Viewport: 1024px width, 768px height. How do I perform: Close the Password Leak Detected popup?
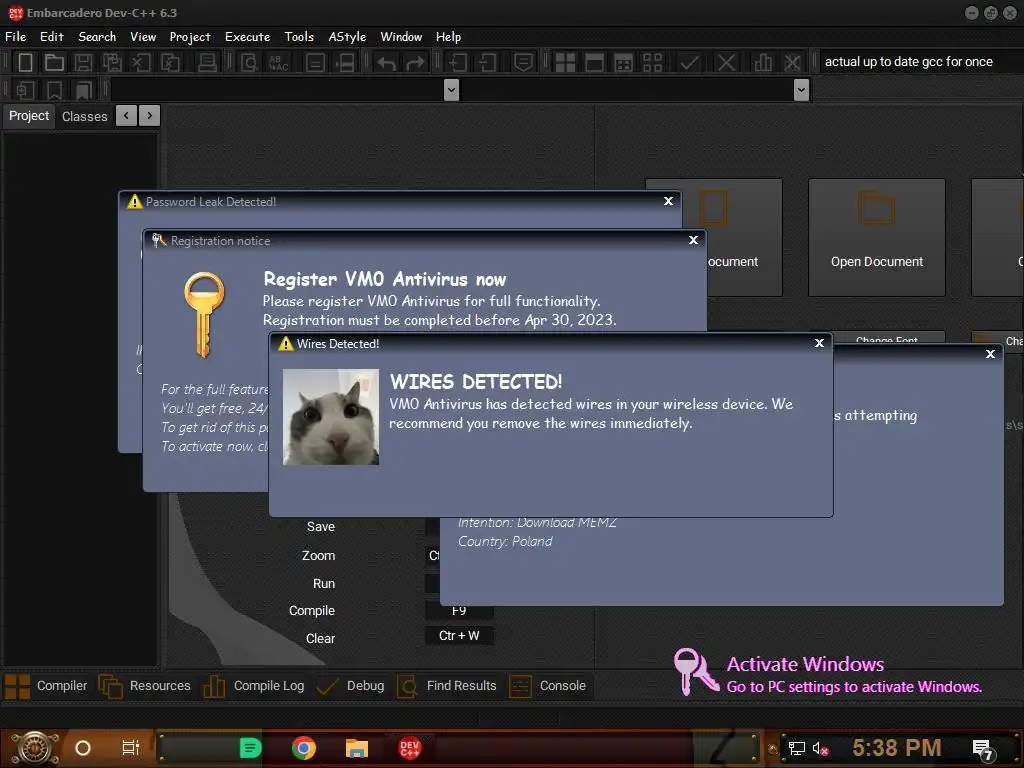[x=668, y=200]
